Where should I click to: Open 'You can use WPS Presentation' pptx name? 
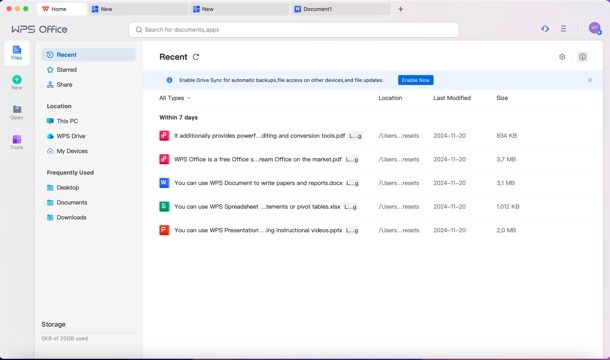258,230
